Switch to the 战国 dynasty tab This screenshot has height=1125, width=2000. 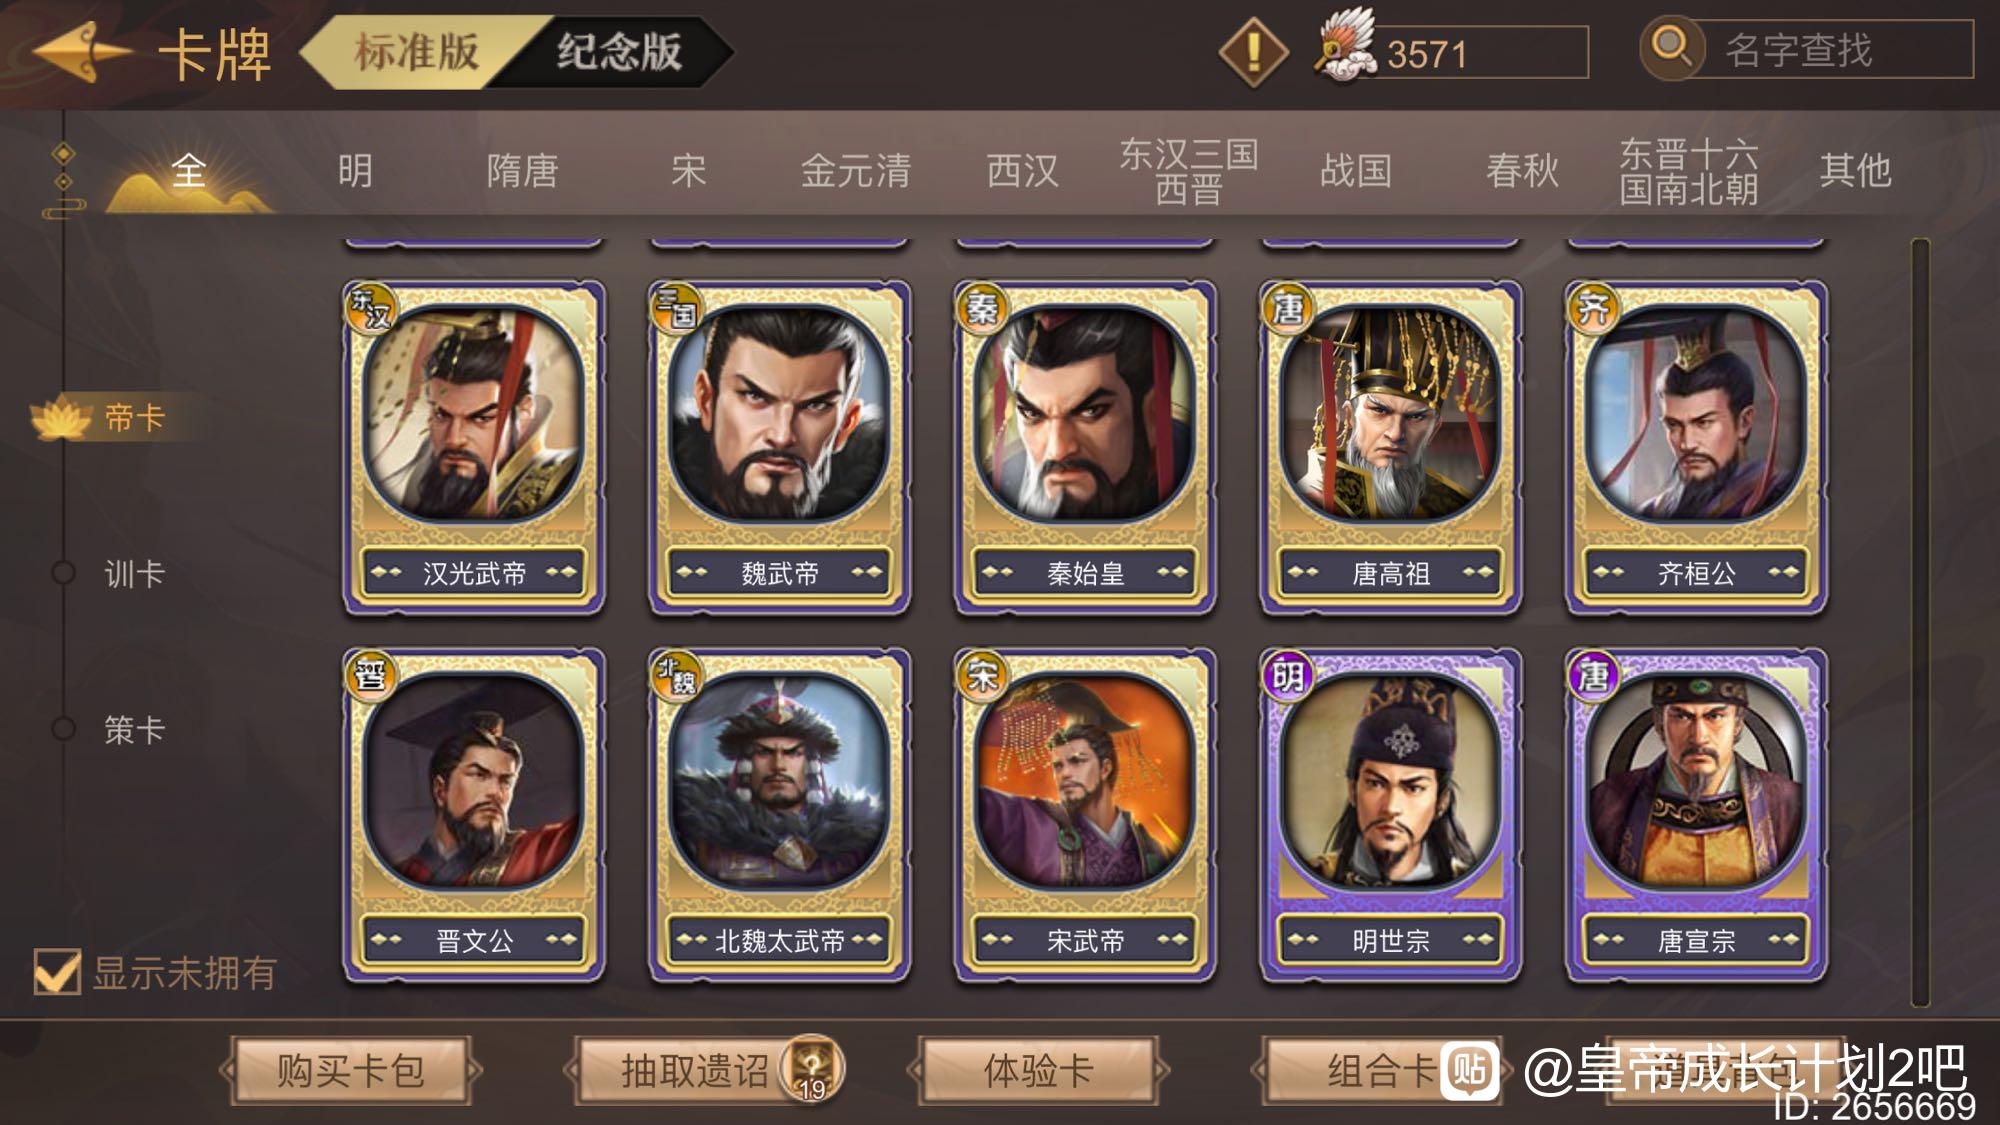click(x=1356, y=170)
